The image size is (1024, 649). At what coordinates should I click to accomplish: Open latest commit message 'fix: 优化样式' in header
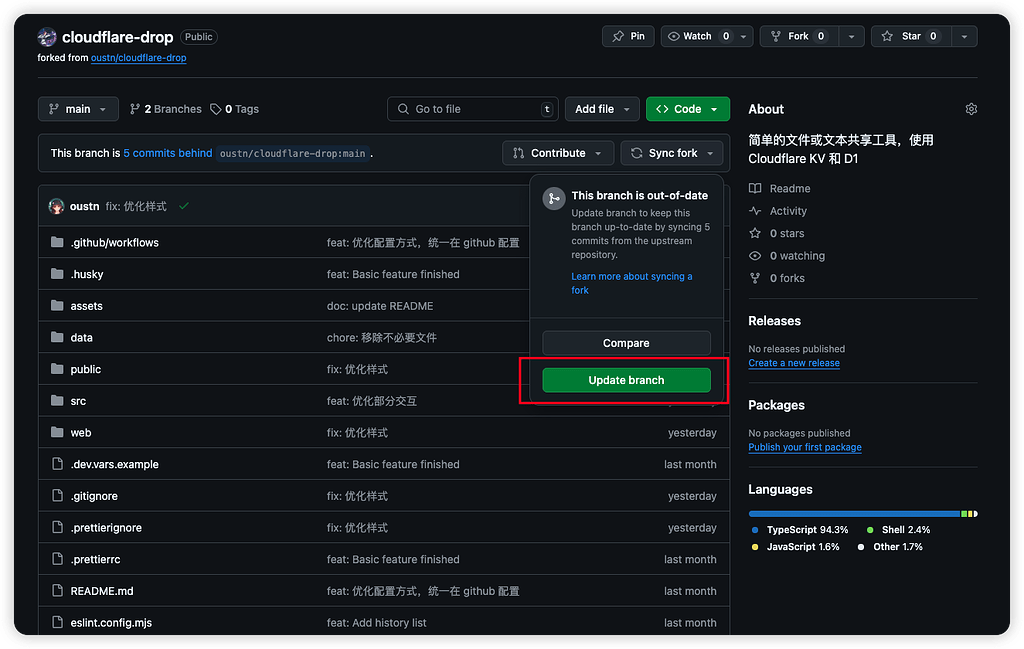(x=136, y=206)
